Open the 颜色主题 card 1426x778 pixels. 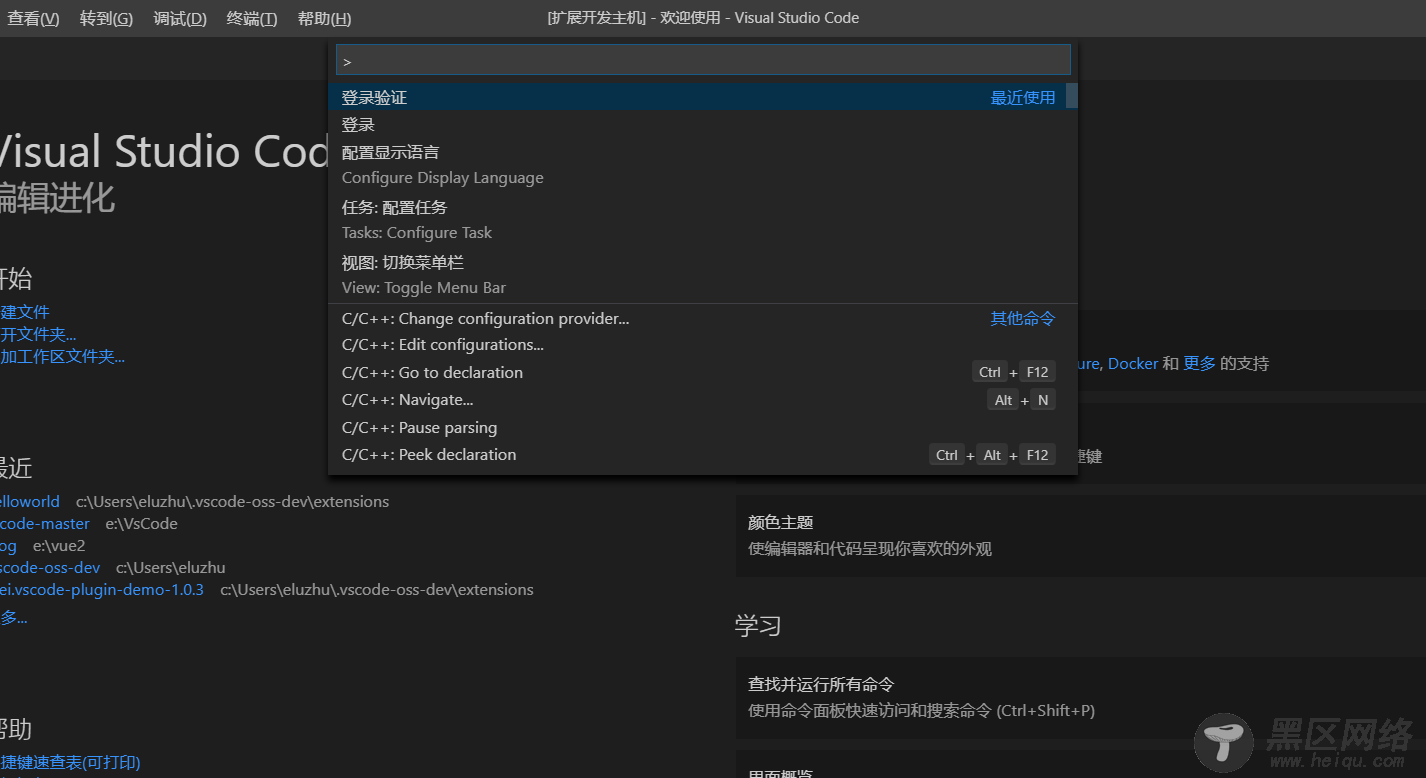point(1081,535)
